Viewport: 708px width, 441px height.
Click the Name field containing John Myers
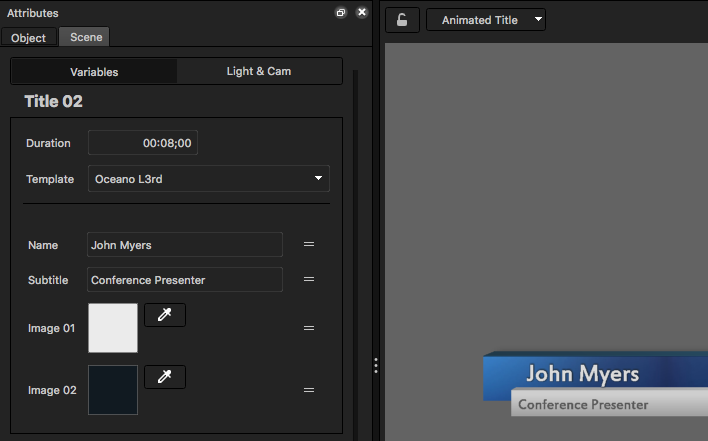(185, 245)
